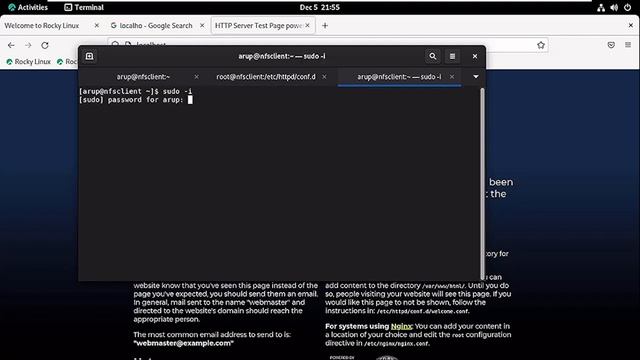Click the sudo password prompt line
The height and width of the screenshot is (360, 640).
pyautogui.click(x=135, y=100)
